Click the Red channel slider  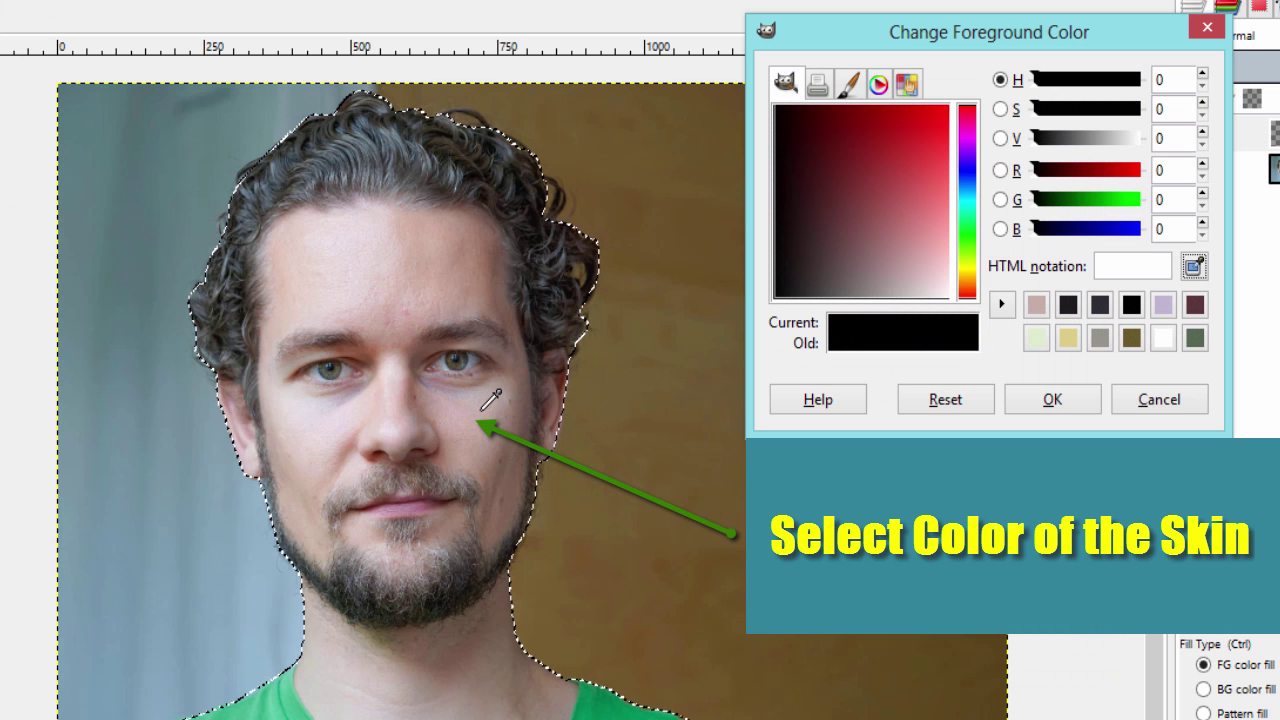click(x=1086, y=170)
